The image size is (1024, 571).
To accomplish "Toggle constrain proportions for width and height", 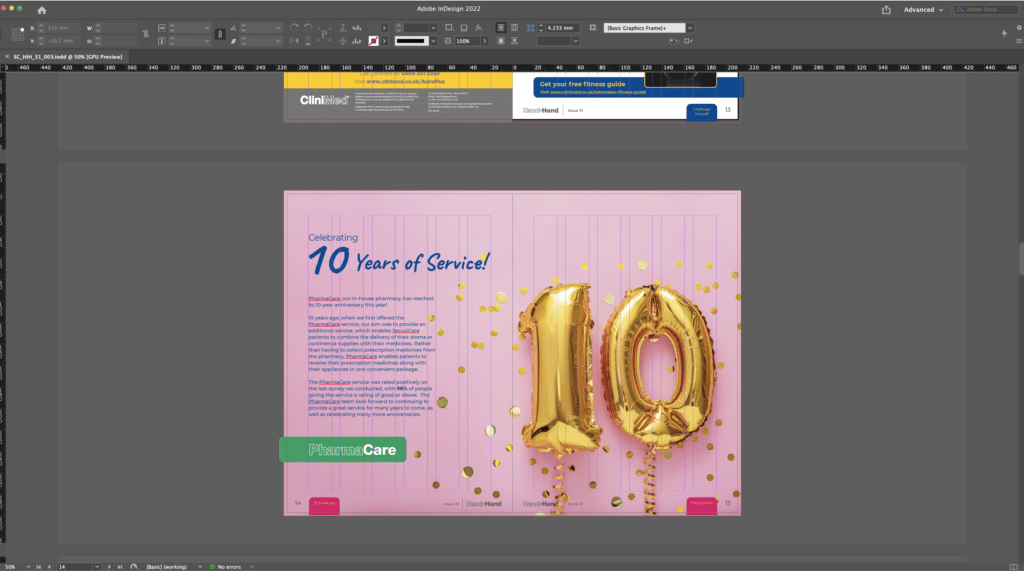I will pyautogui.click(x=146, y=34).
